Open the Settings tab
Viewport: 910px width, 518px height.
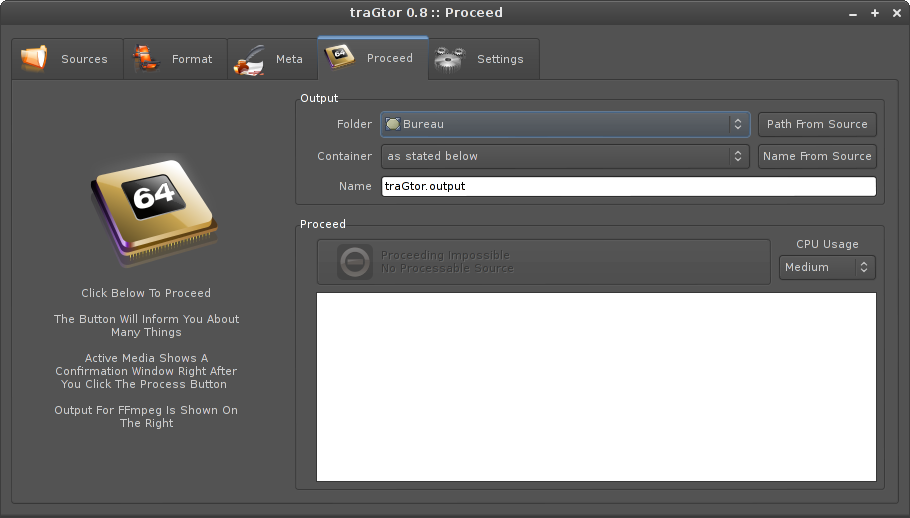pyautogui.click(x=484, y=59)
